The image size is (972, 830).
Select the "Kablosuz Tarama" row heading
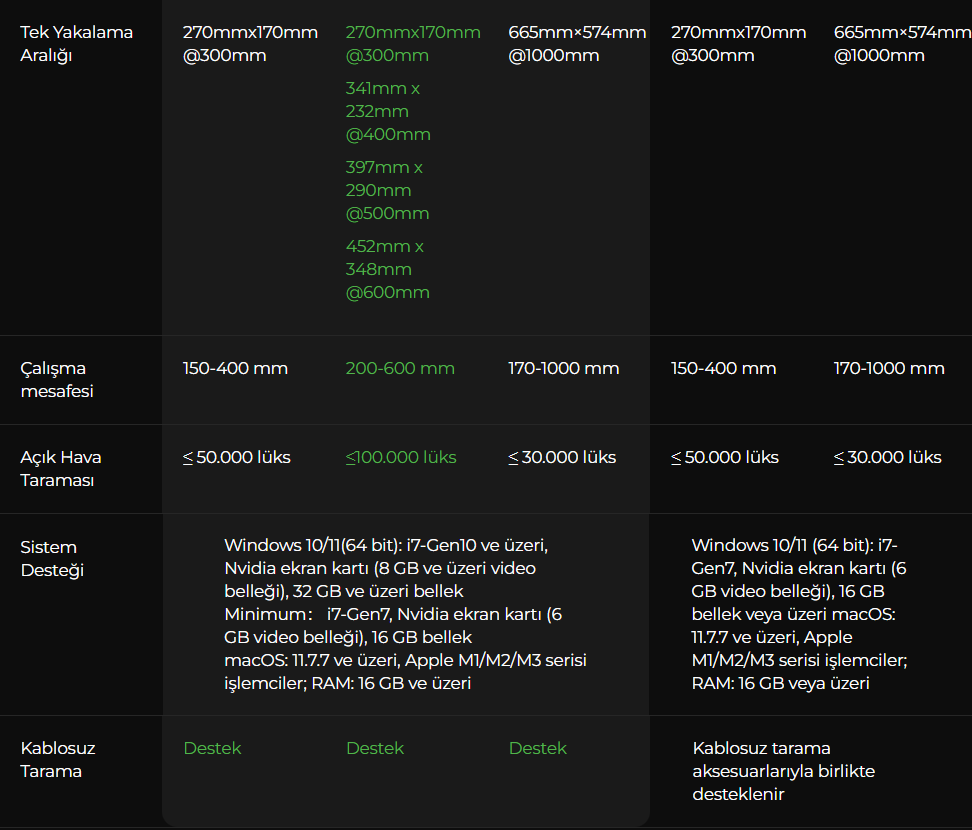click(58, 760)
